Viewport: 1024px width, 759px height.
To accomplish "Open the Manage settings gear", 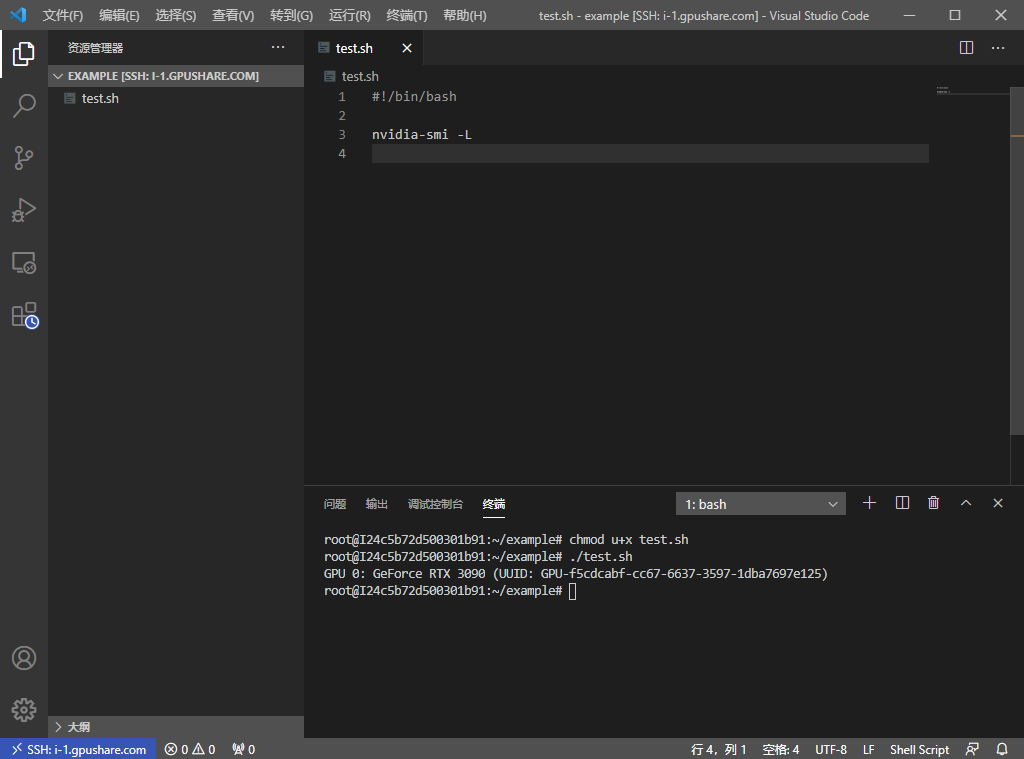I will pyautogui.click(x=24, y=709).
